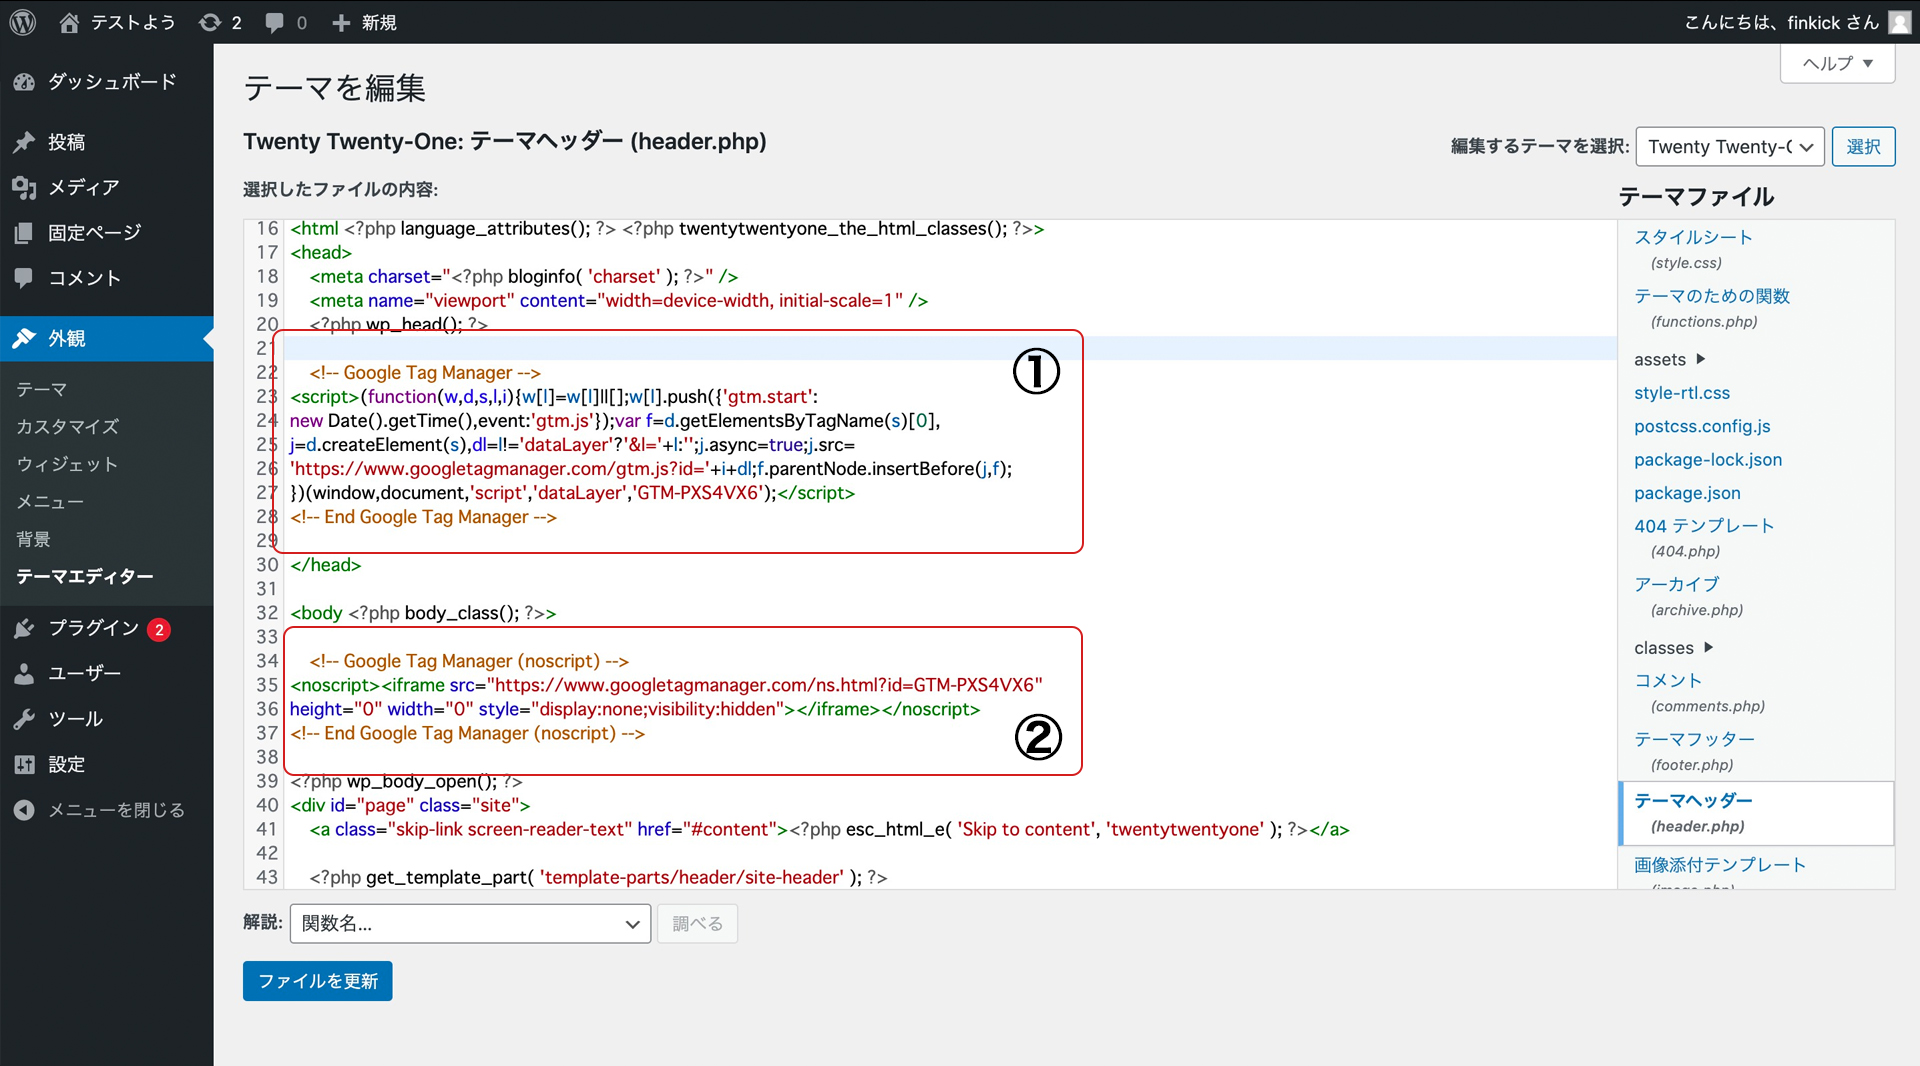
Task: Click the home icon for テストよう site
Action: (x=69, y=22)
